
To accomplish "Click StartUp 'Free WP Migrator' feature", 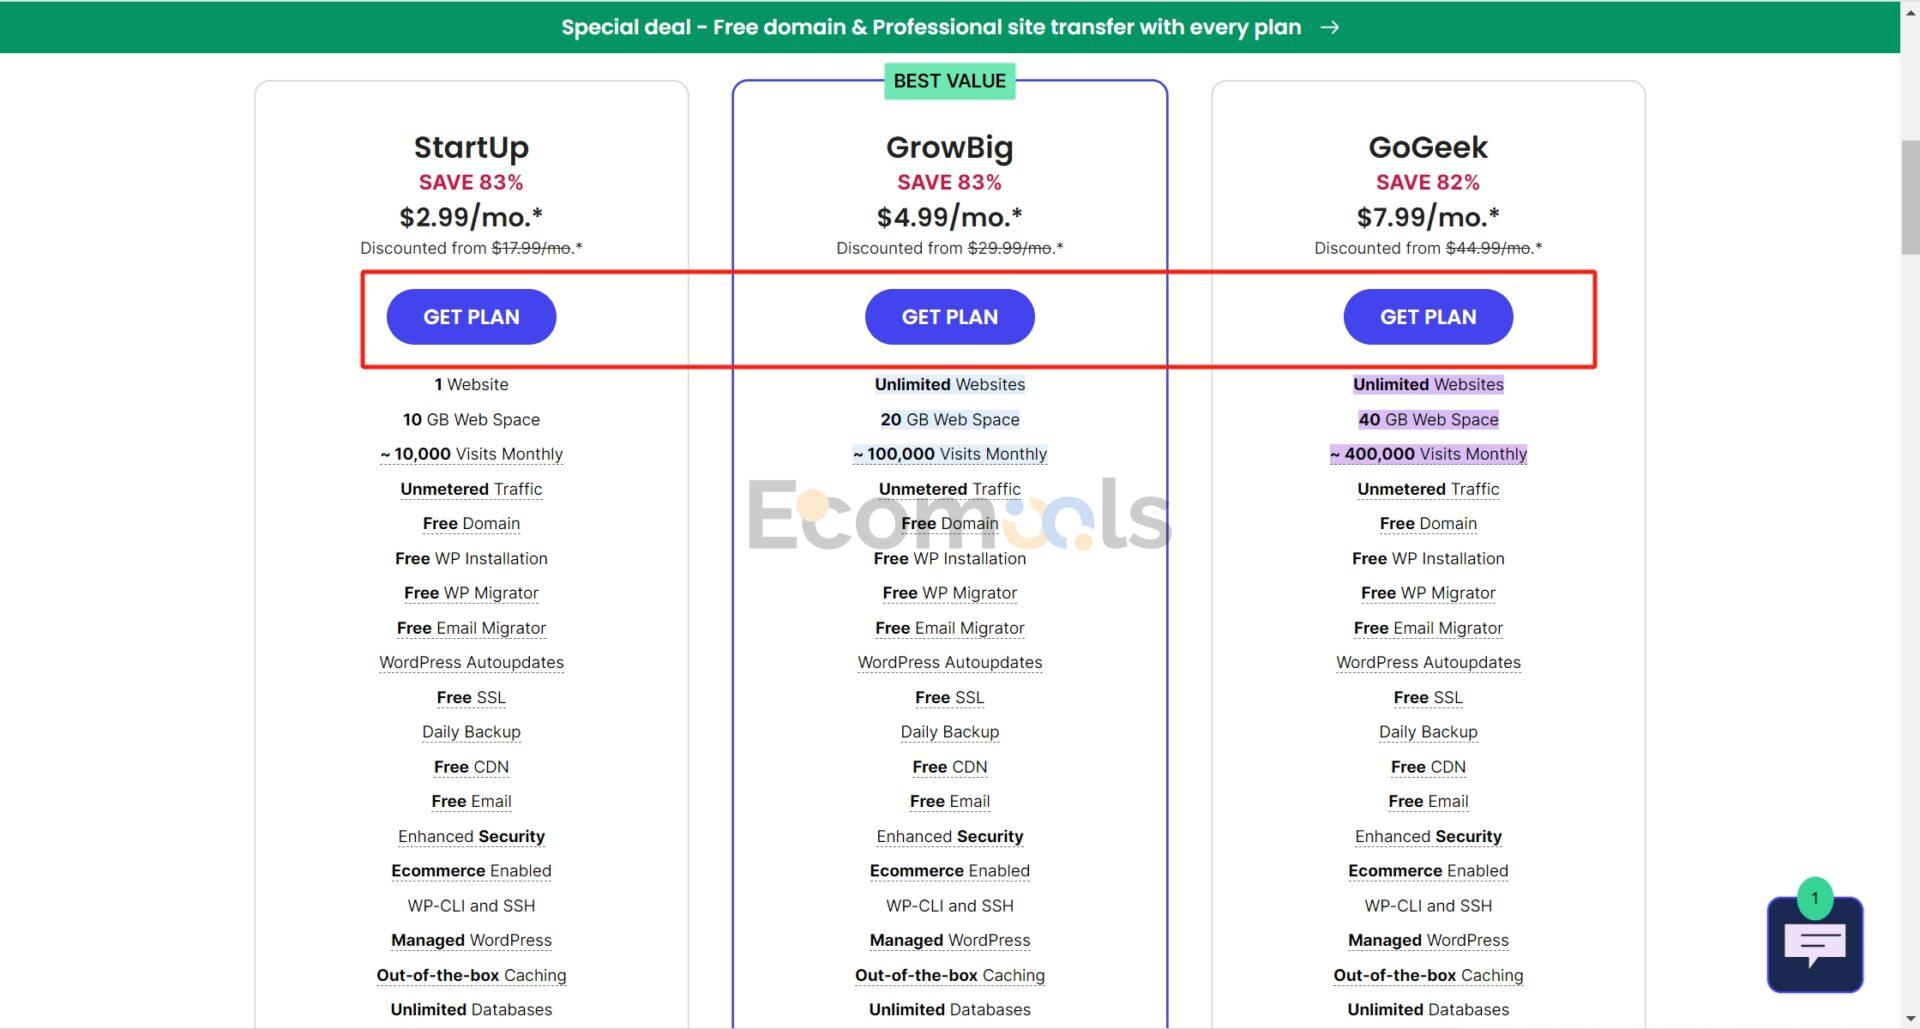I will [x=471, y=593].
